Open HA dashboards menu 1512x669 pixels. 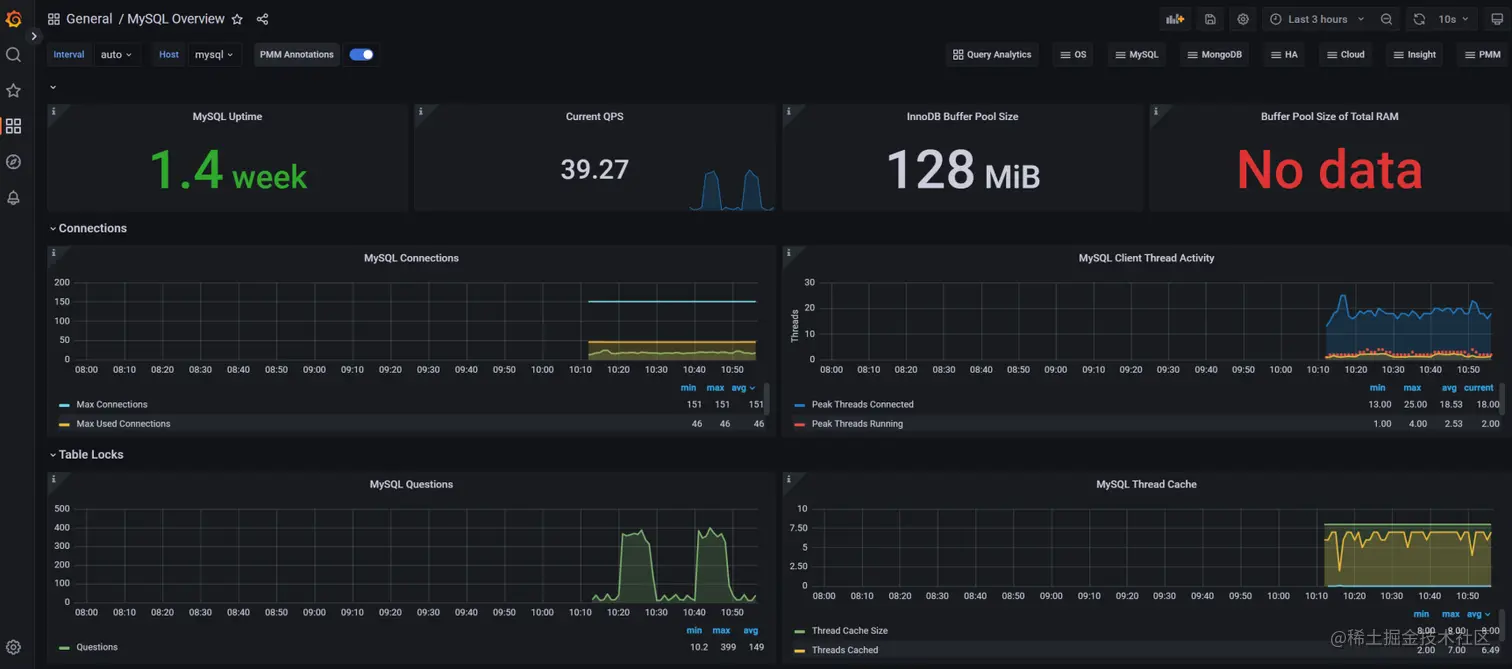(1284, 55)
